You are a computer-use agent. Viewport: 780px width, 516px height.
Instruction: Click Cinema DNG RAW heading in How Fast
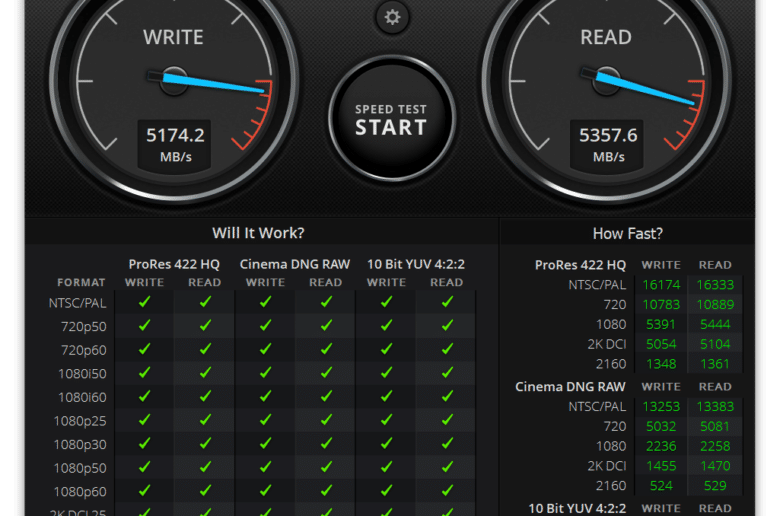pyautogui.click(x=570, y=387)
